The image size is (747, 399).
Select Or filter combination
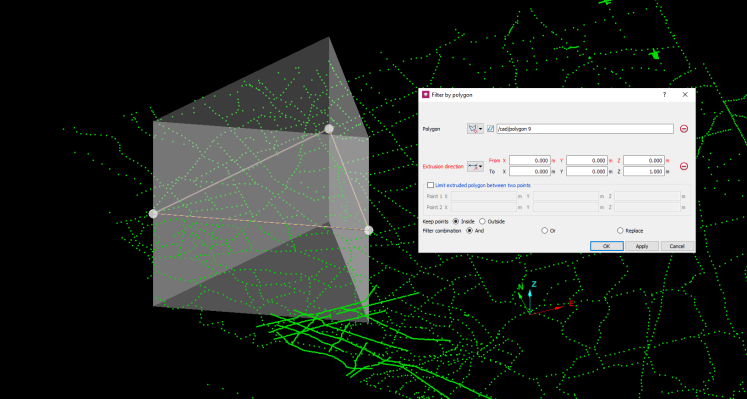pos(545,230)
